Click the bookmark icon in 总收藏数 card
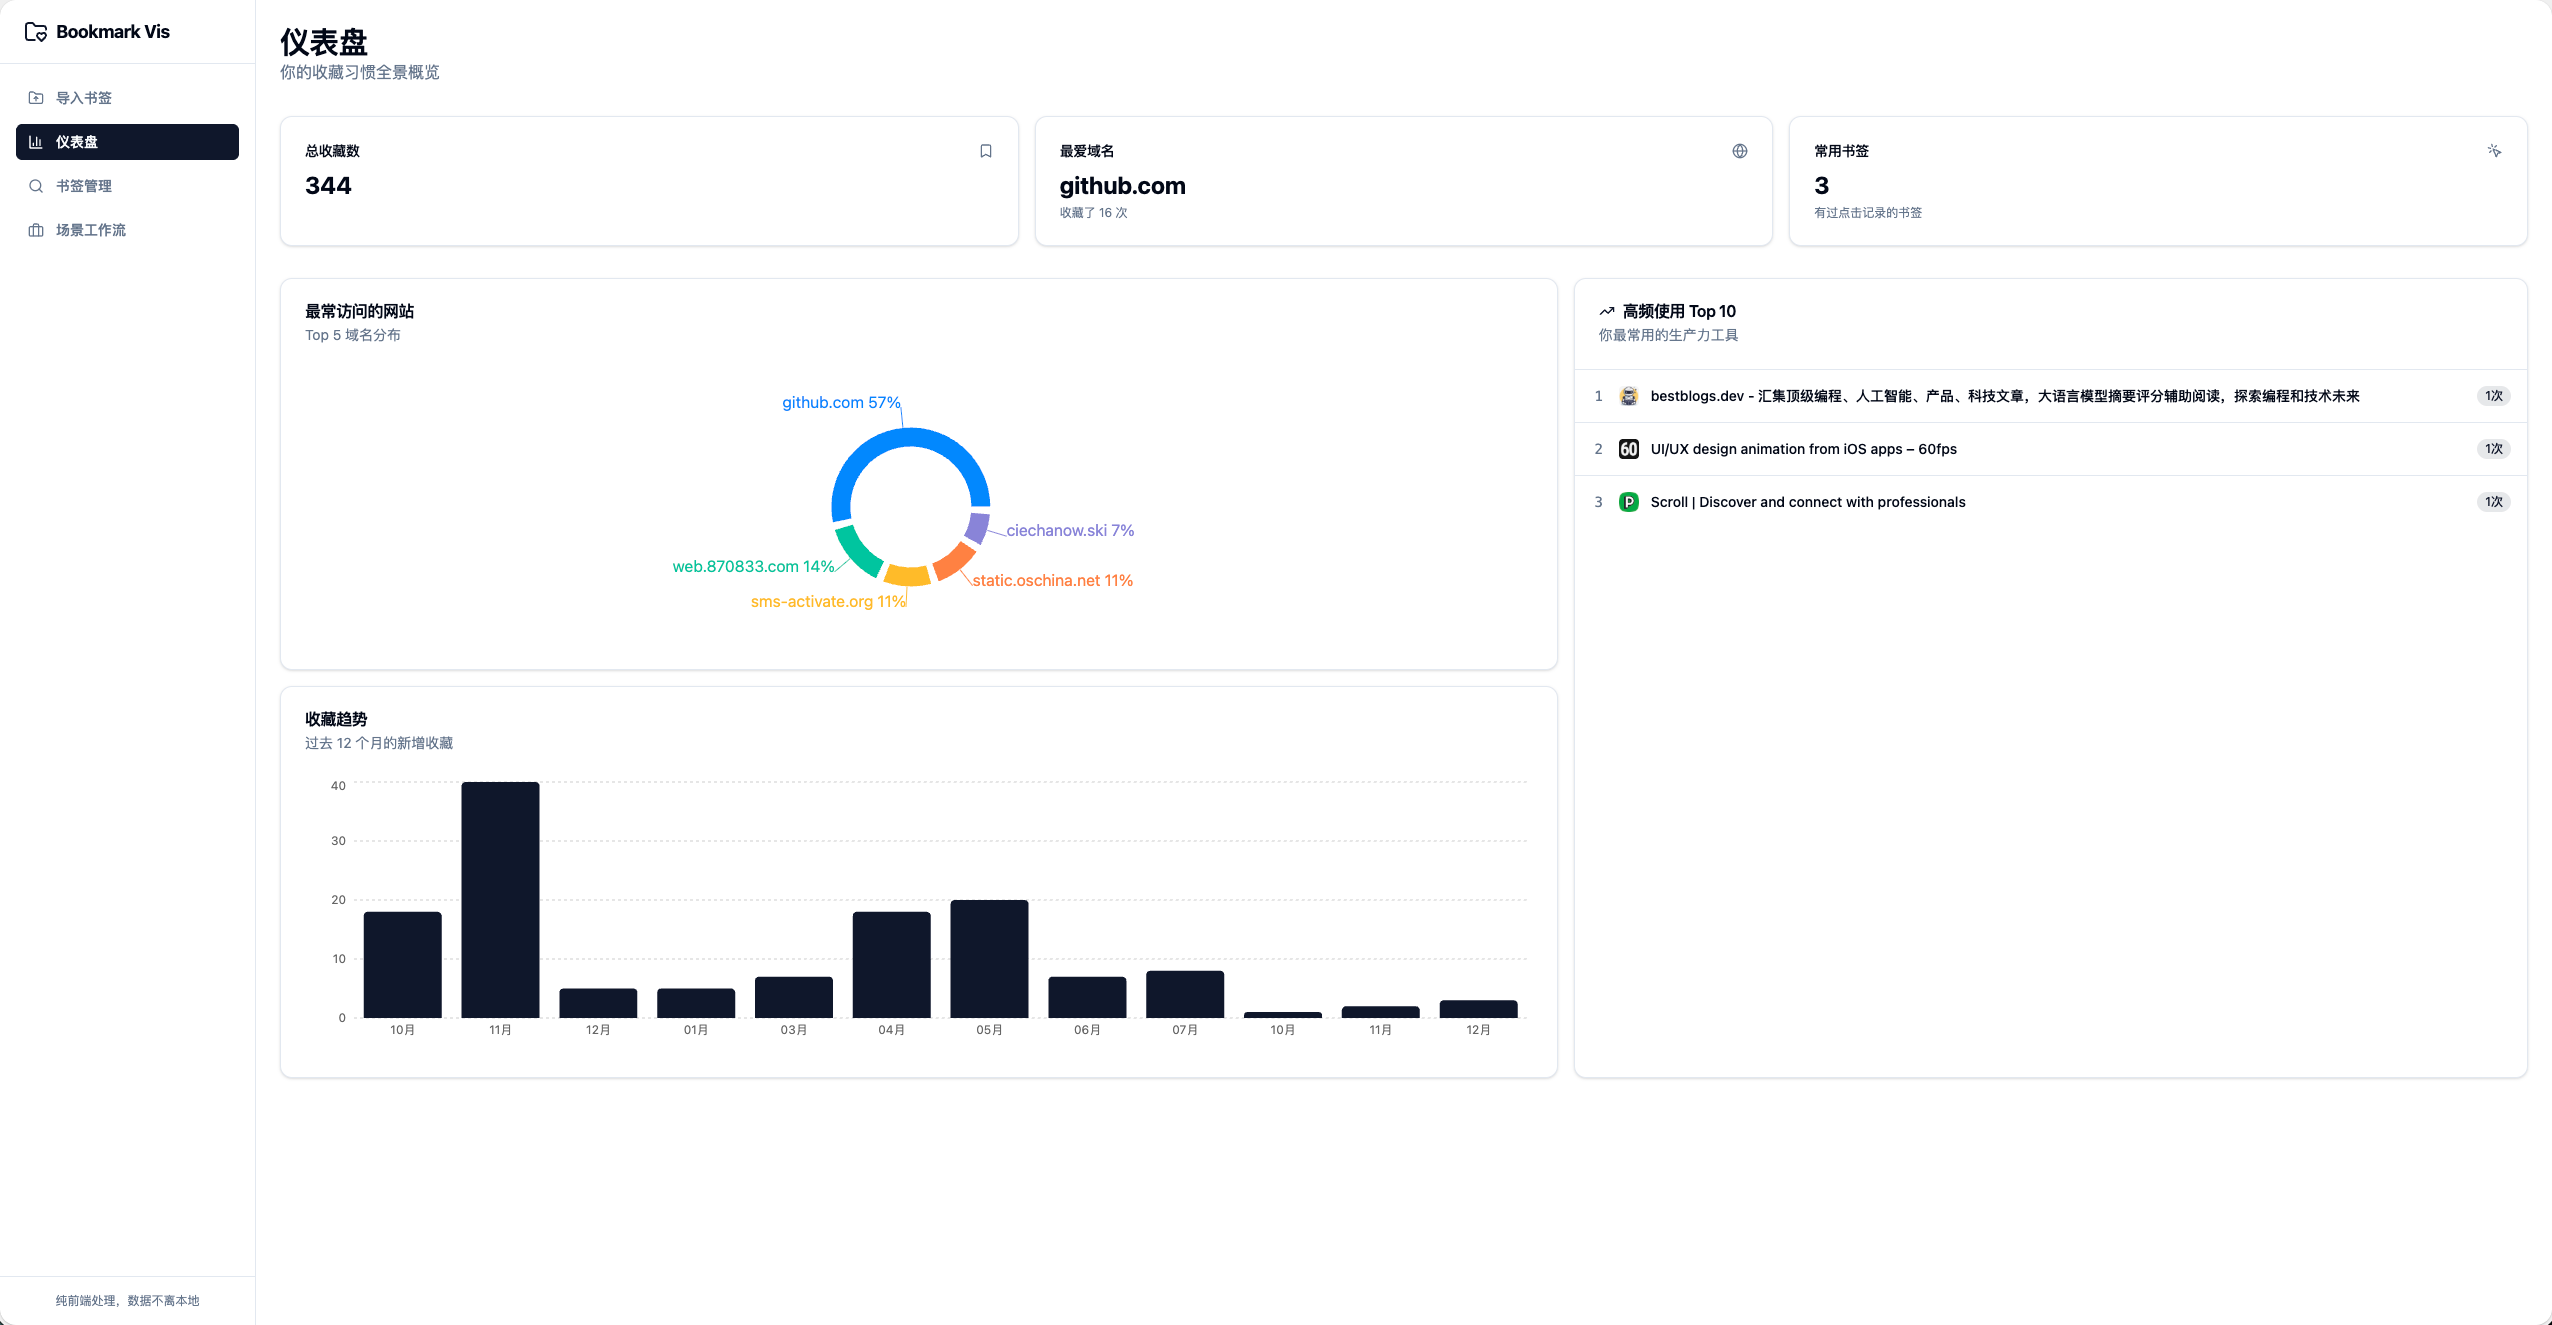 pos(985,151)
